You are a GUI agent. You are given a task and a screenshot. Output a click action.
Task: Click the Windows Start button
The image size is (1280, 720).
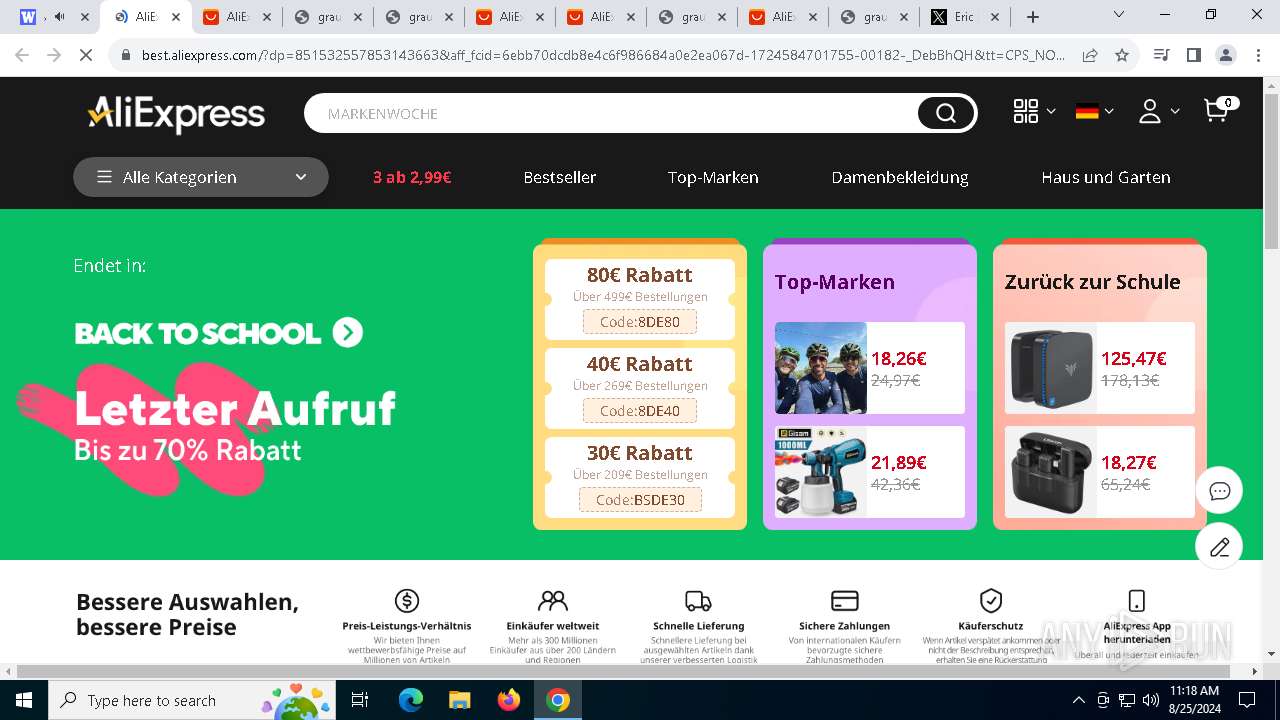[23, 700]
